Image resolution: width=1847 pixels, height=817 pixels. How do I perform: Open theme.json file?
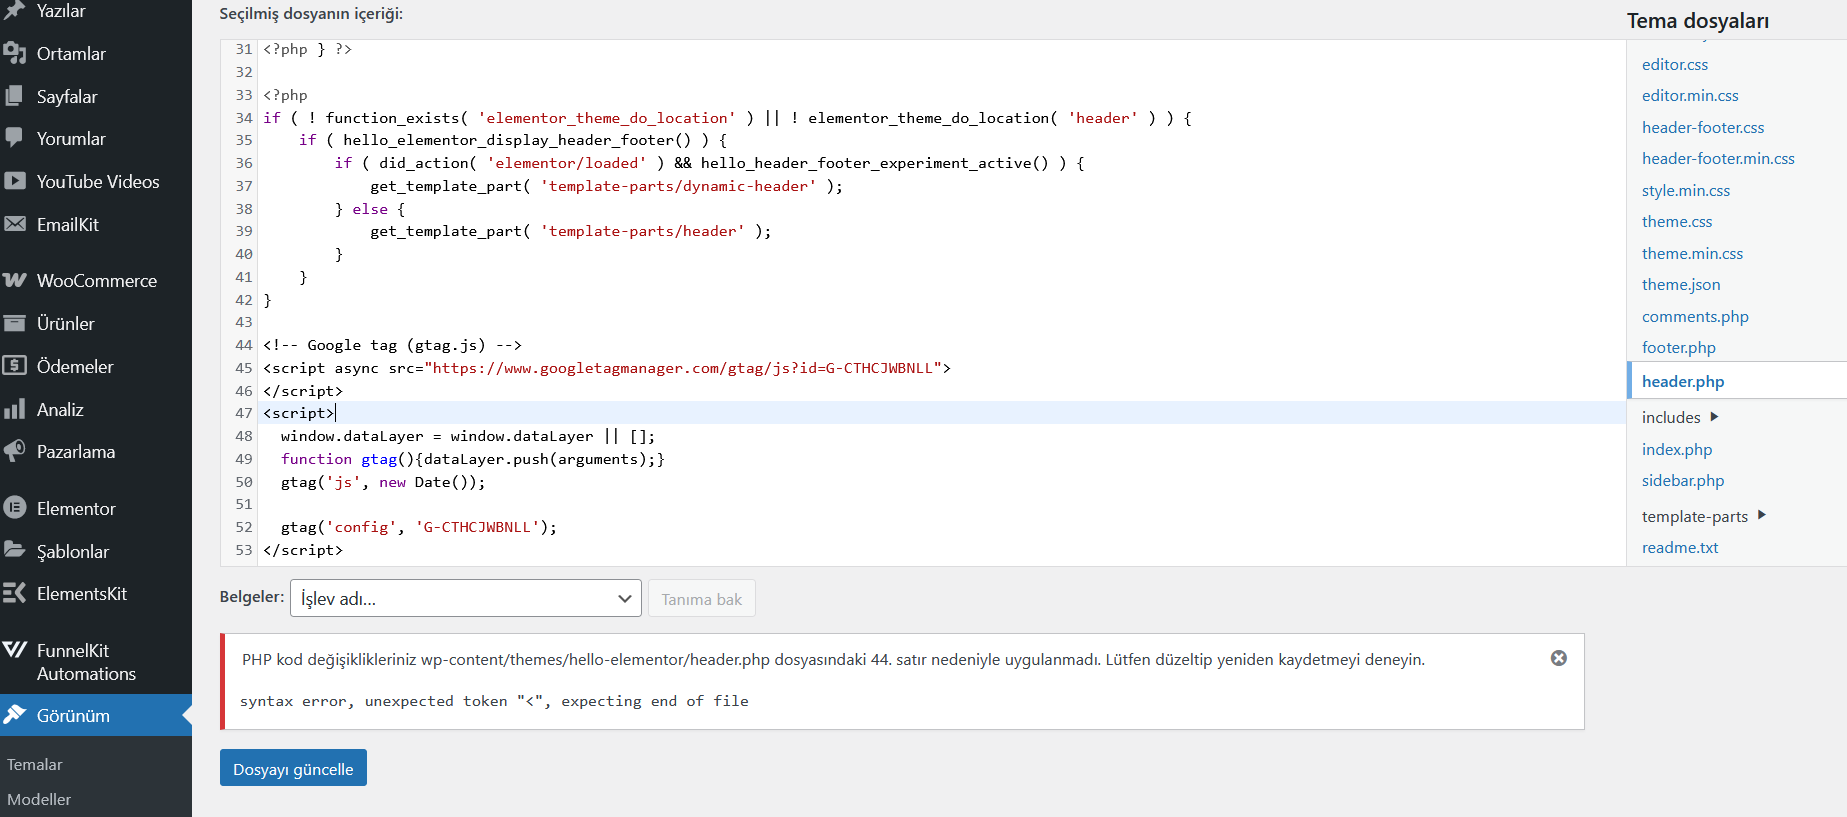pos(1681,284)
